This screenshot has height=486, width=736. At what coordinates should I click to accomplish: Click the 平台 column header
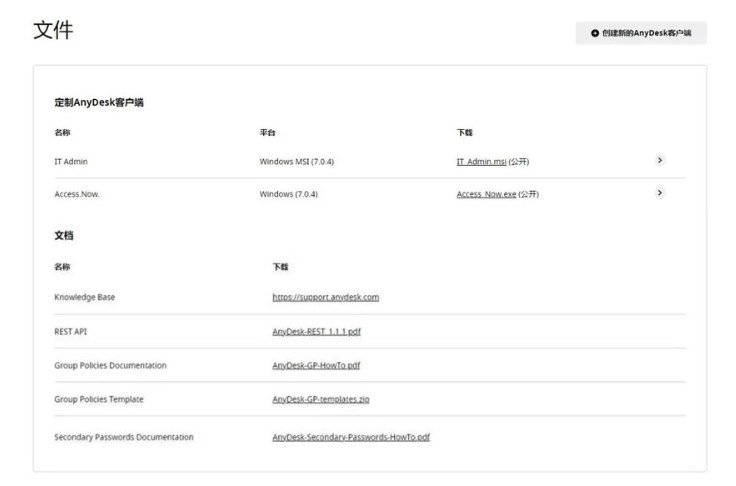pos(268,132)
